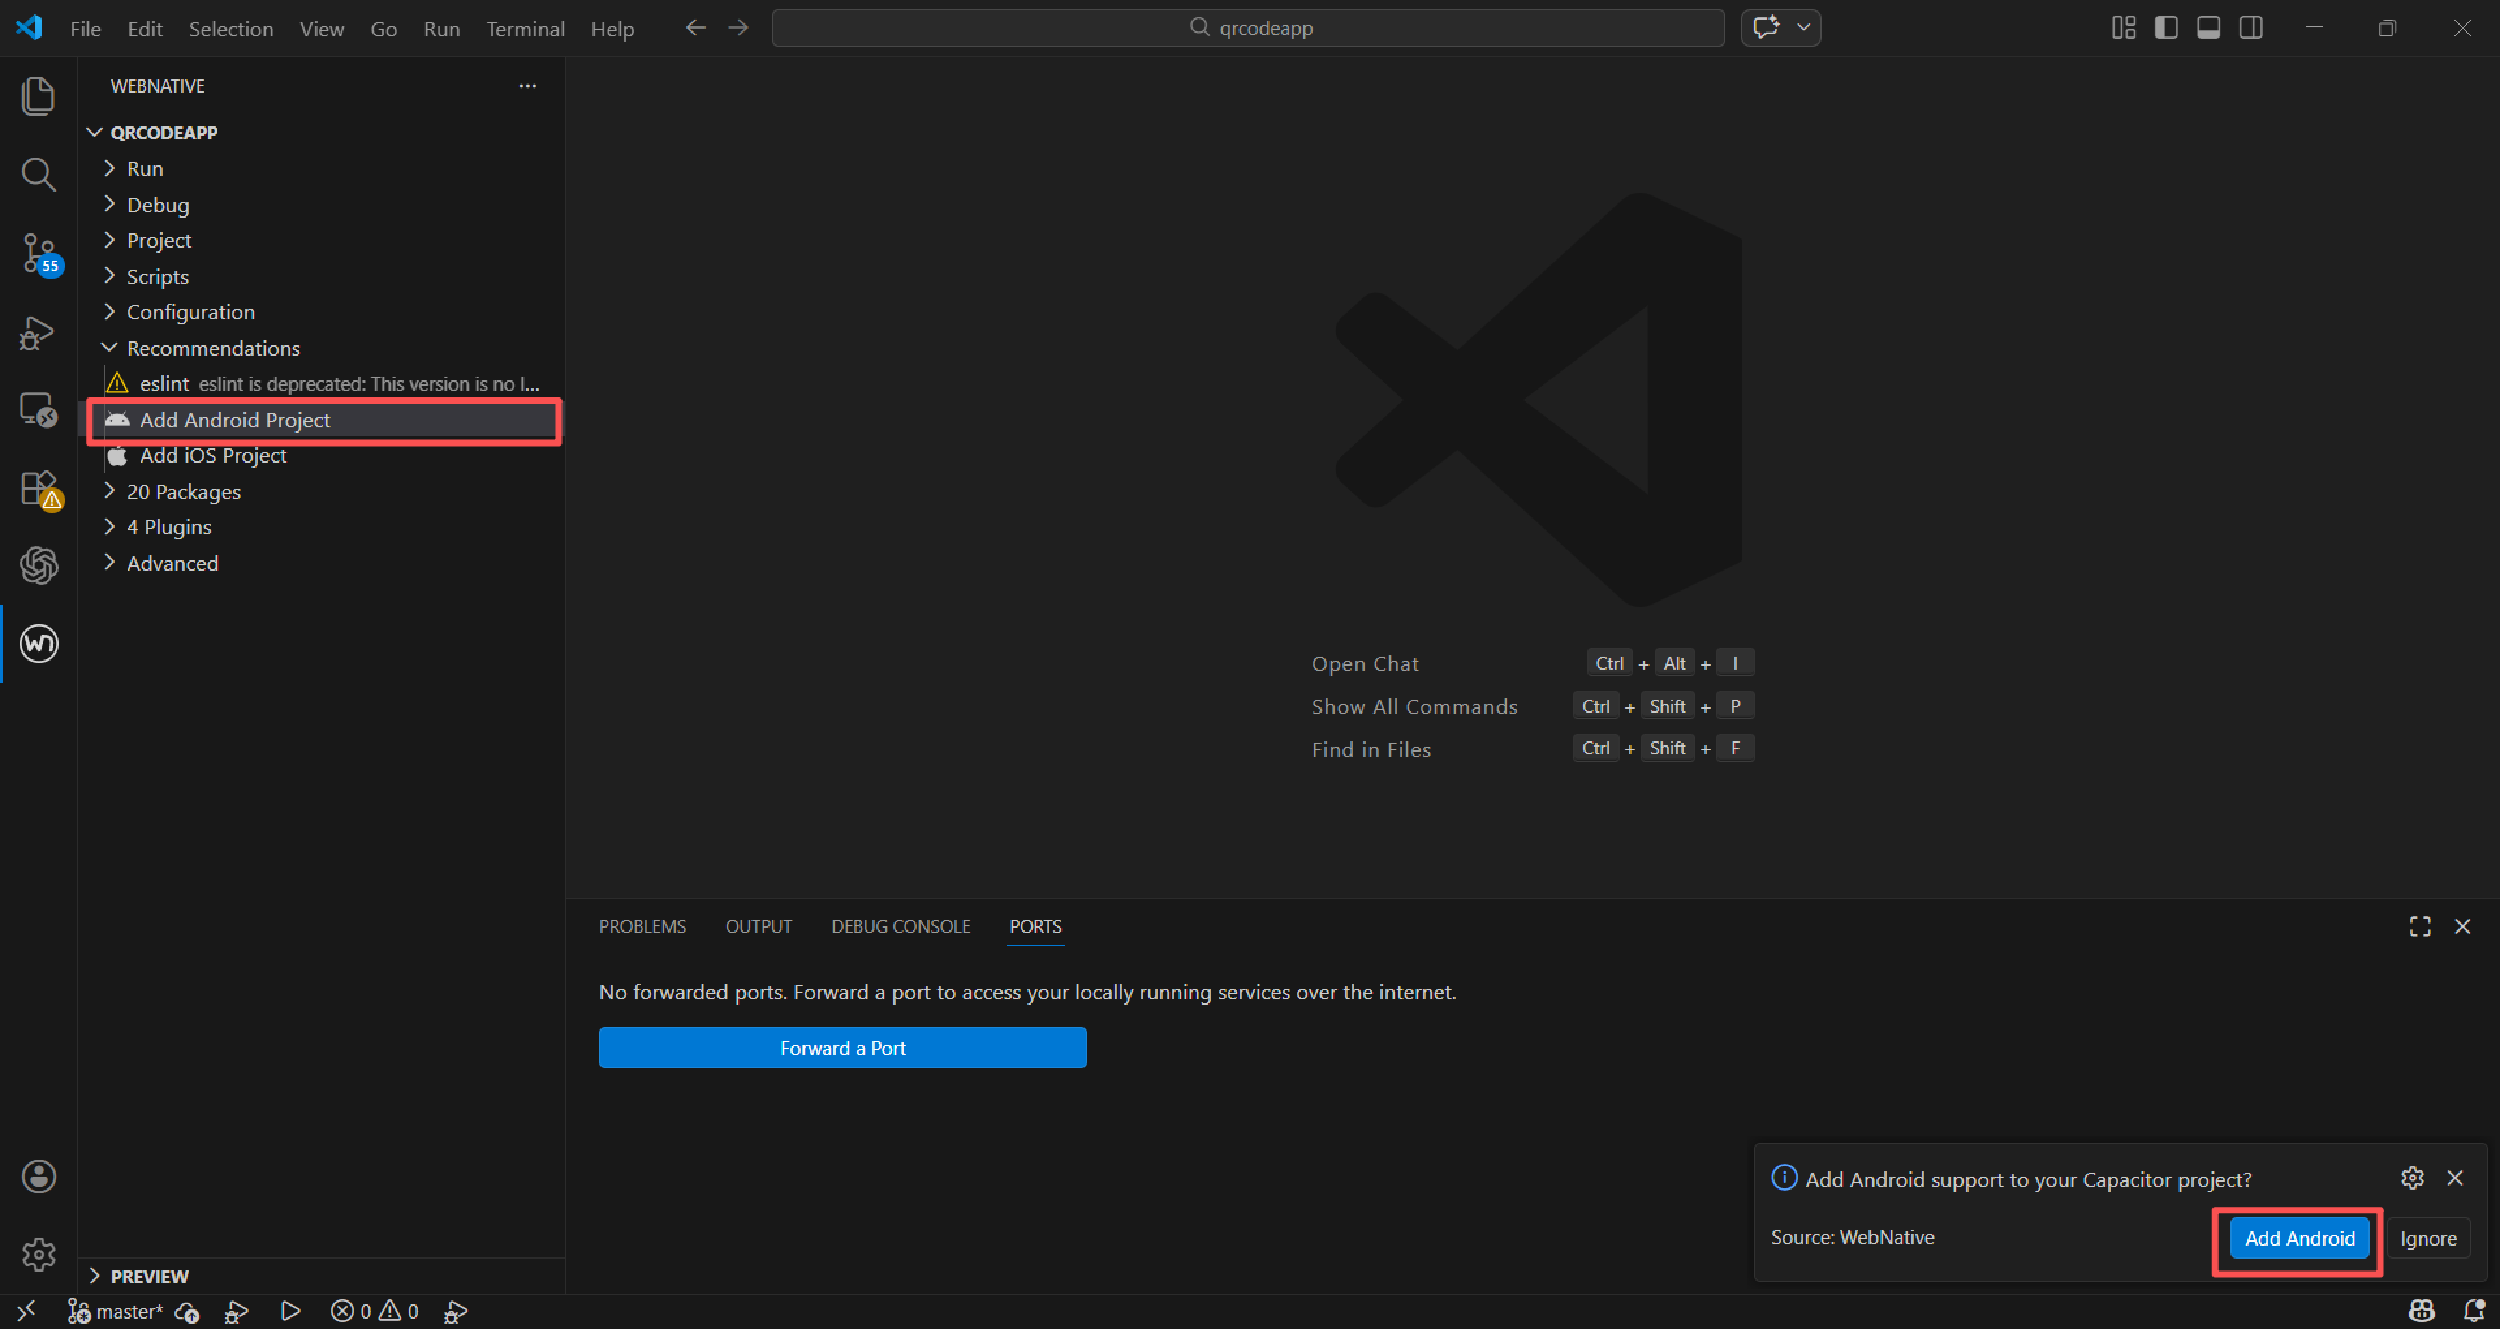Open the Help menu
The width and height of the screenshot is (2500, 1329).
pos(612,29)
